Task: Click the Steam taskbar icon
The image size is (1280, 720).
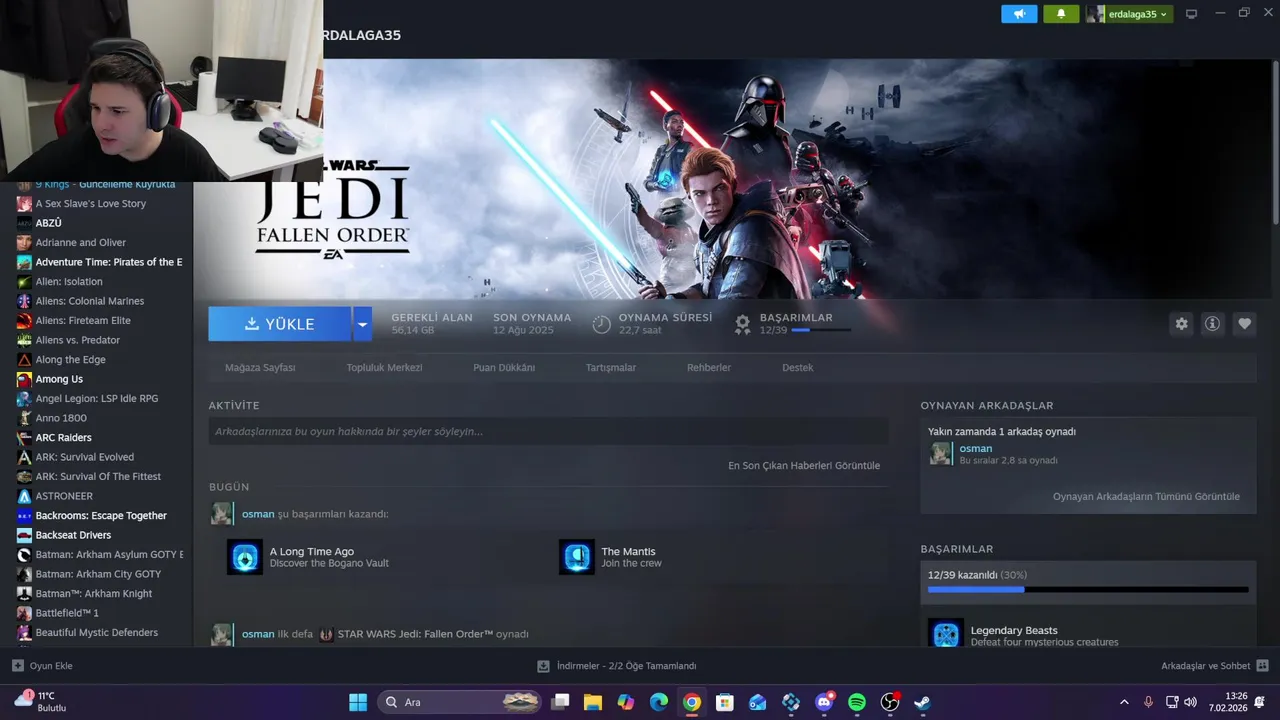Action: coord(922,702)
